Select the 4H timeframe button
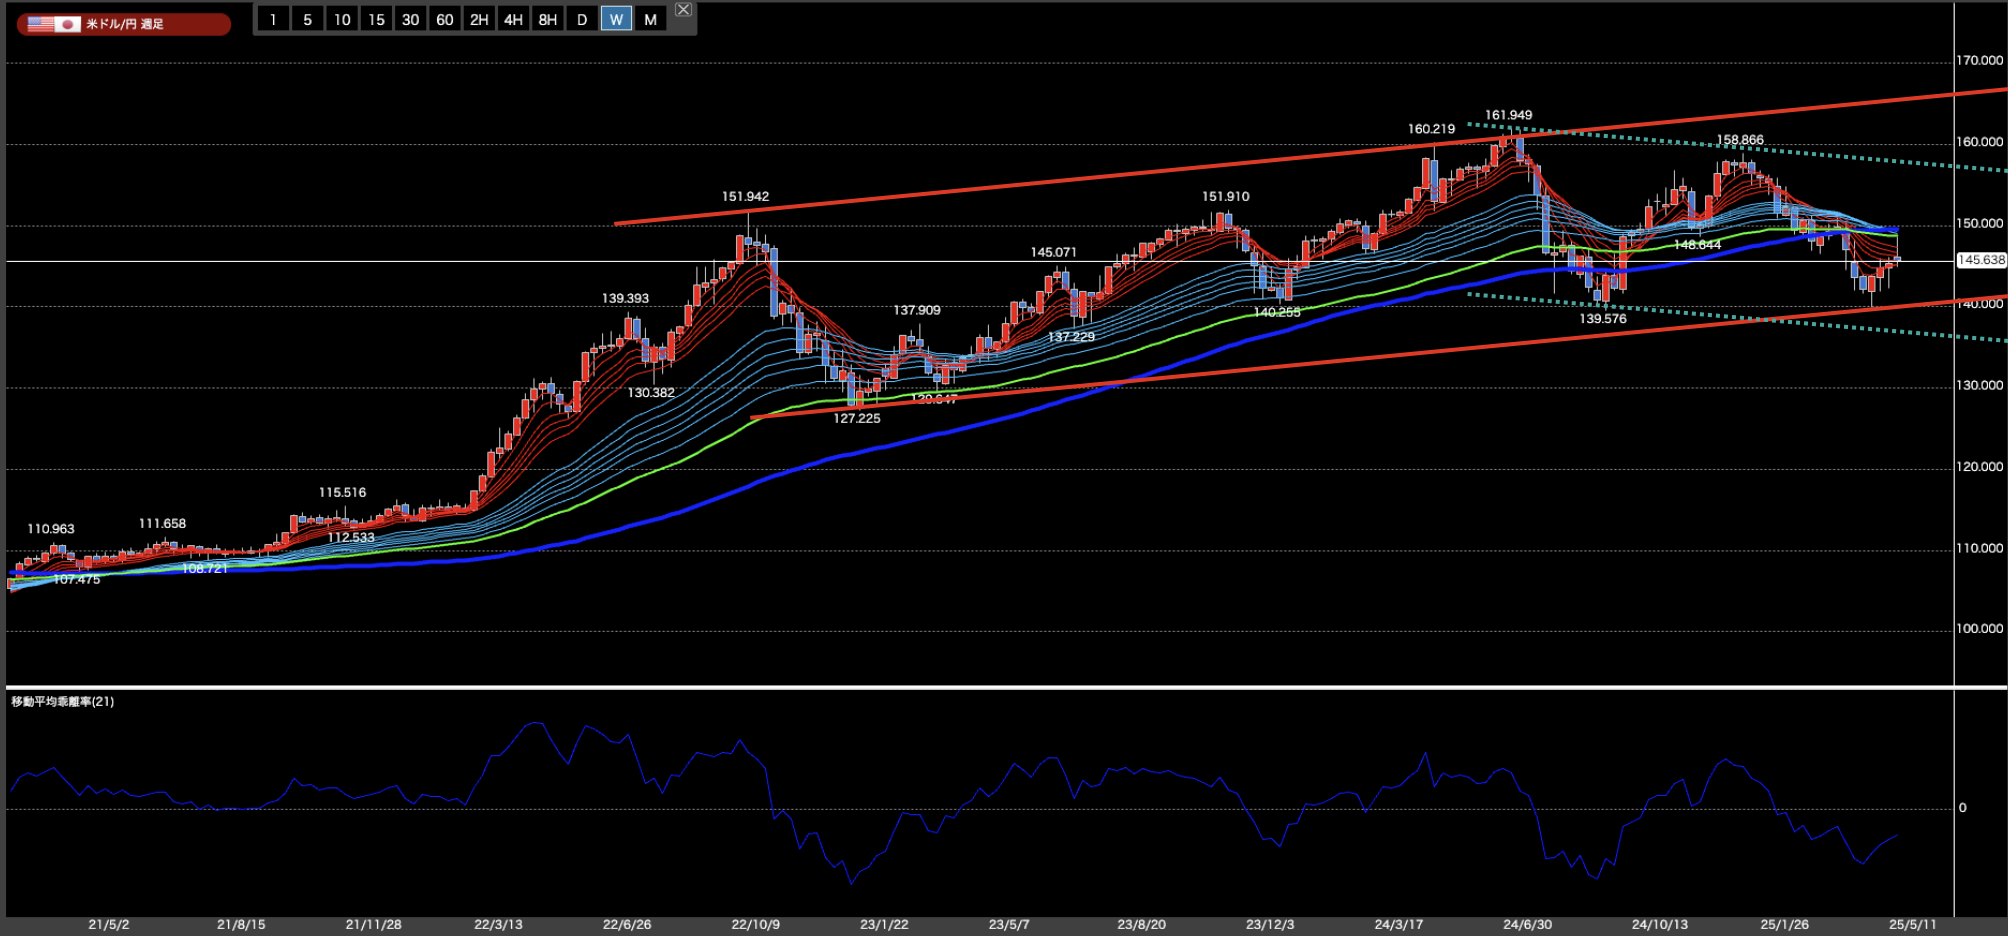 coord(513,19)
